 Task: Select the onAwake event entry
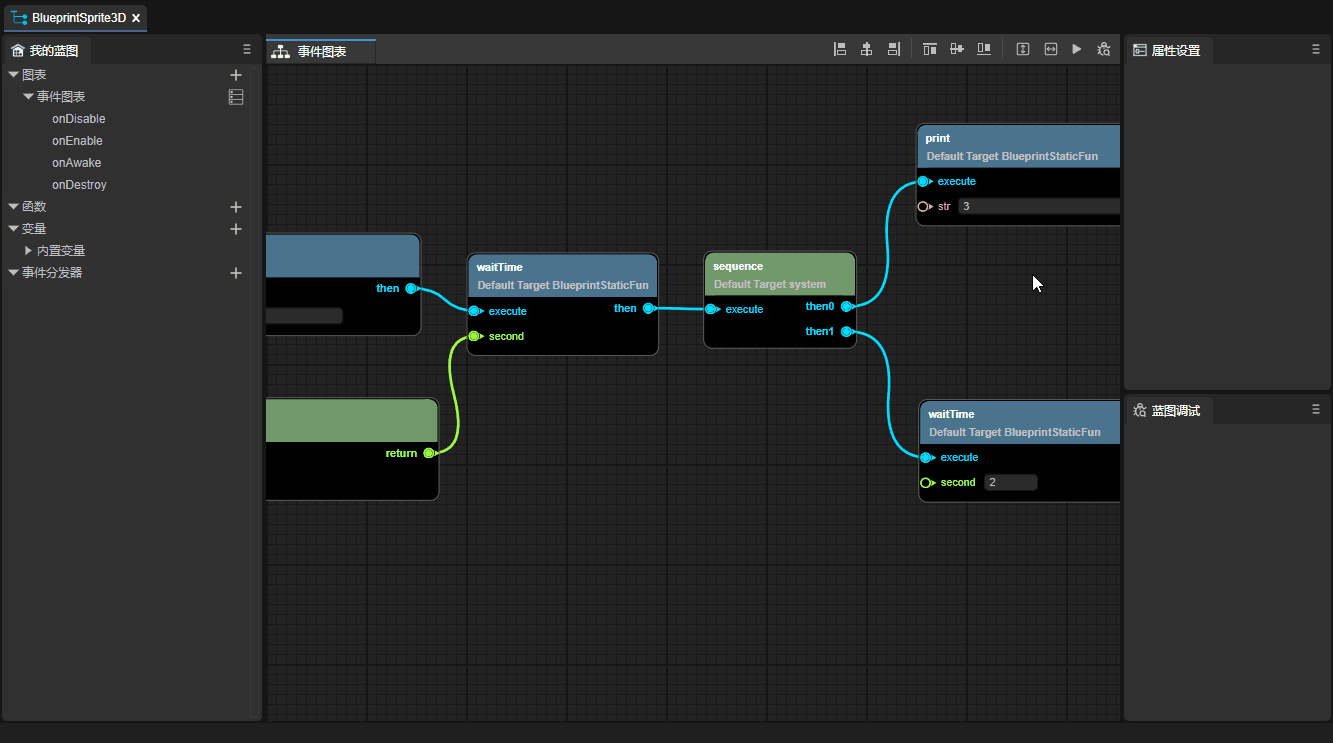[x=76, y=163]
